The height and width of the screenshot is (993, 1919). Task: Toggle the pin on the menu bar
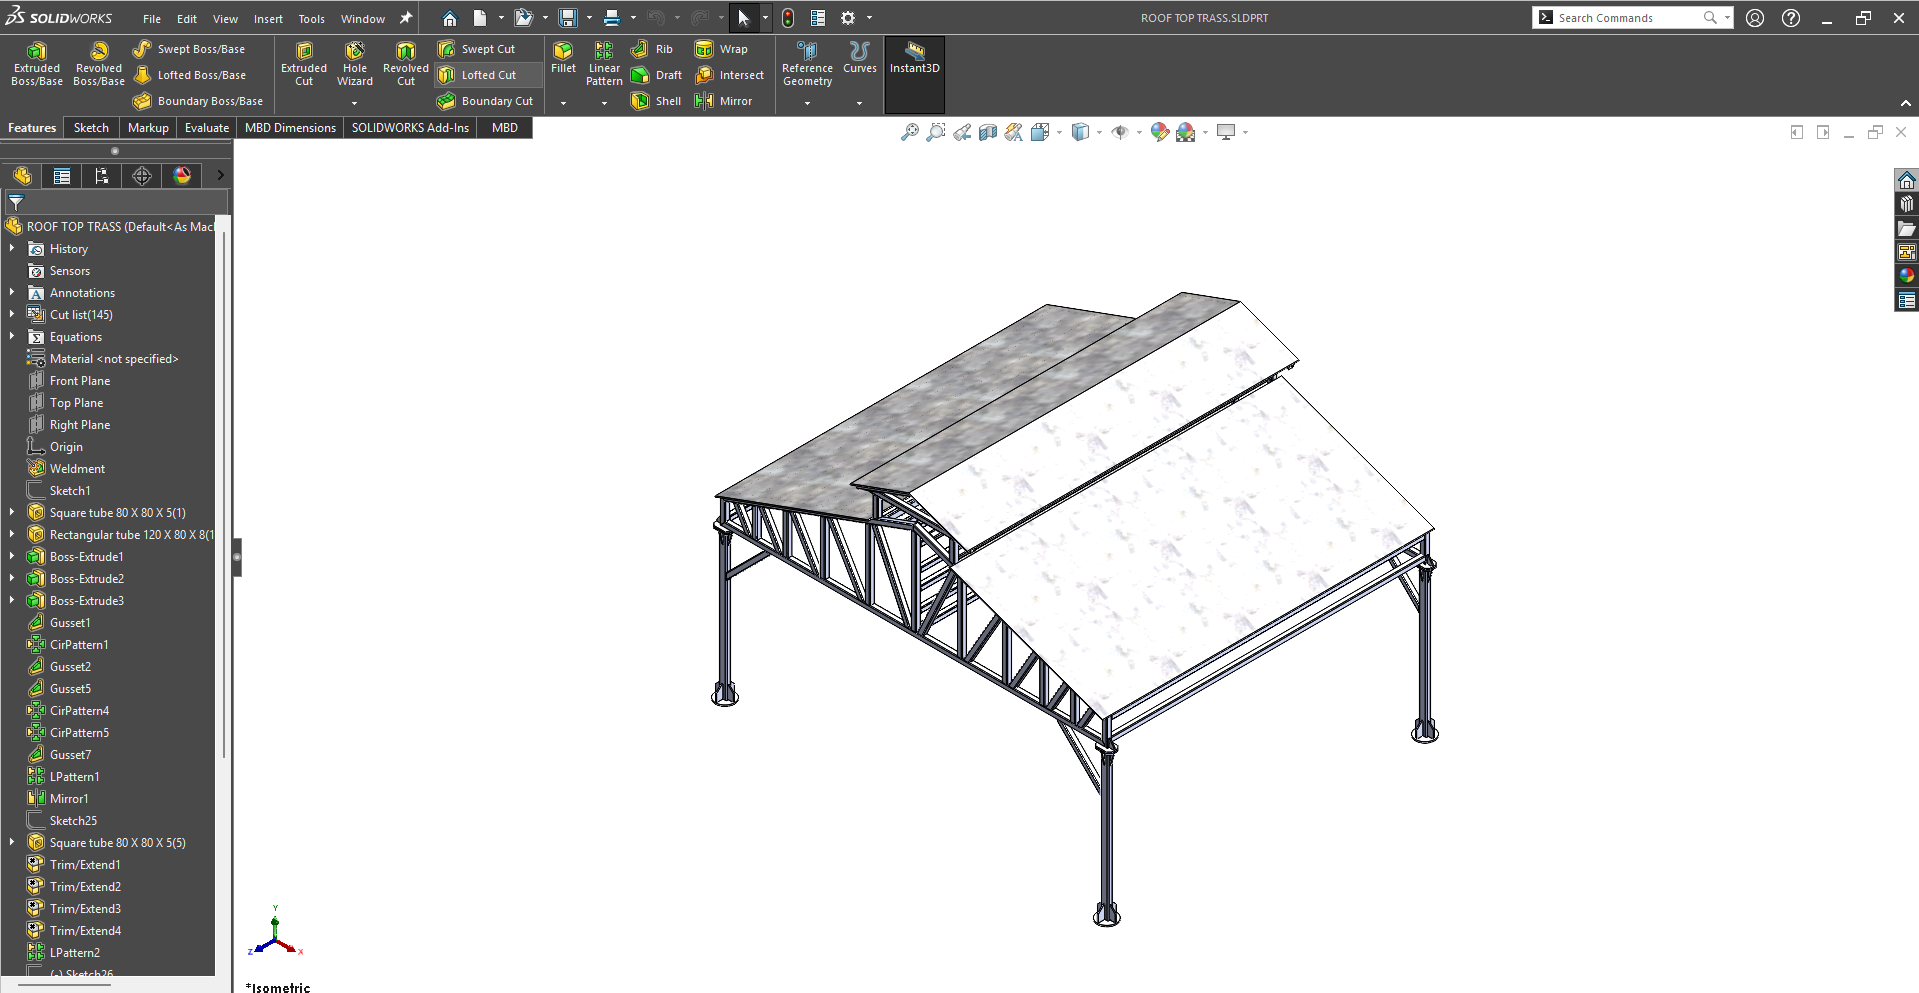(406, 18)
